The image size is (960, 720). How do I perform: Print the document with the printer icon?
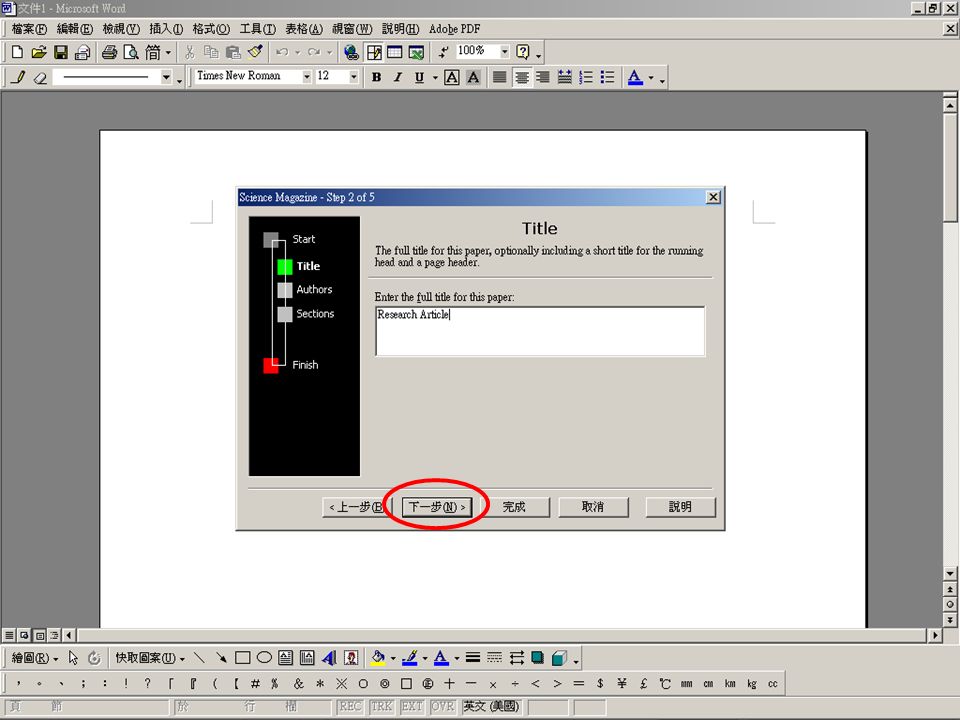(109, 52)
